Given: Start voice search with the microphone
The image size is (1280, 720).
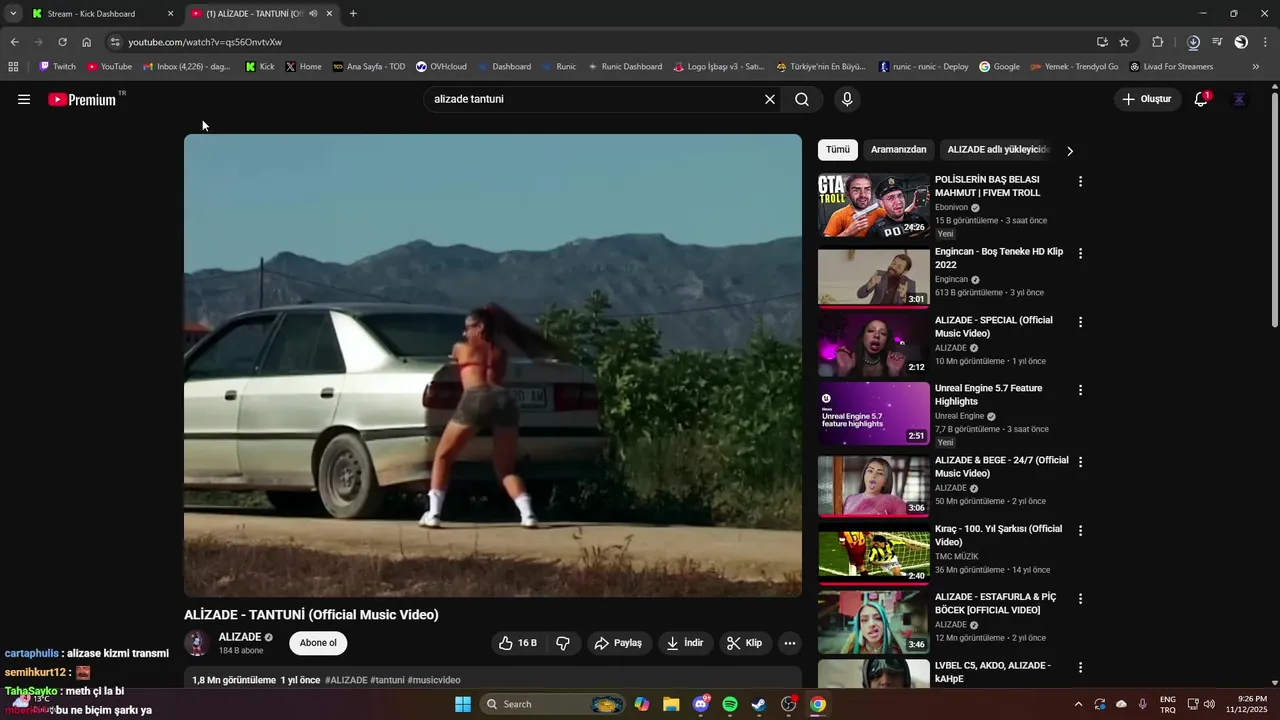Looking at the screenshot, I should [x=847, y=99].
